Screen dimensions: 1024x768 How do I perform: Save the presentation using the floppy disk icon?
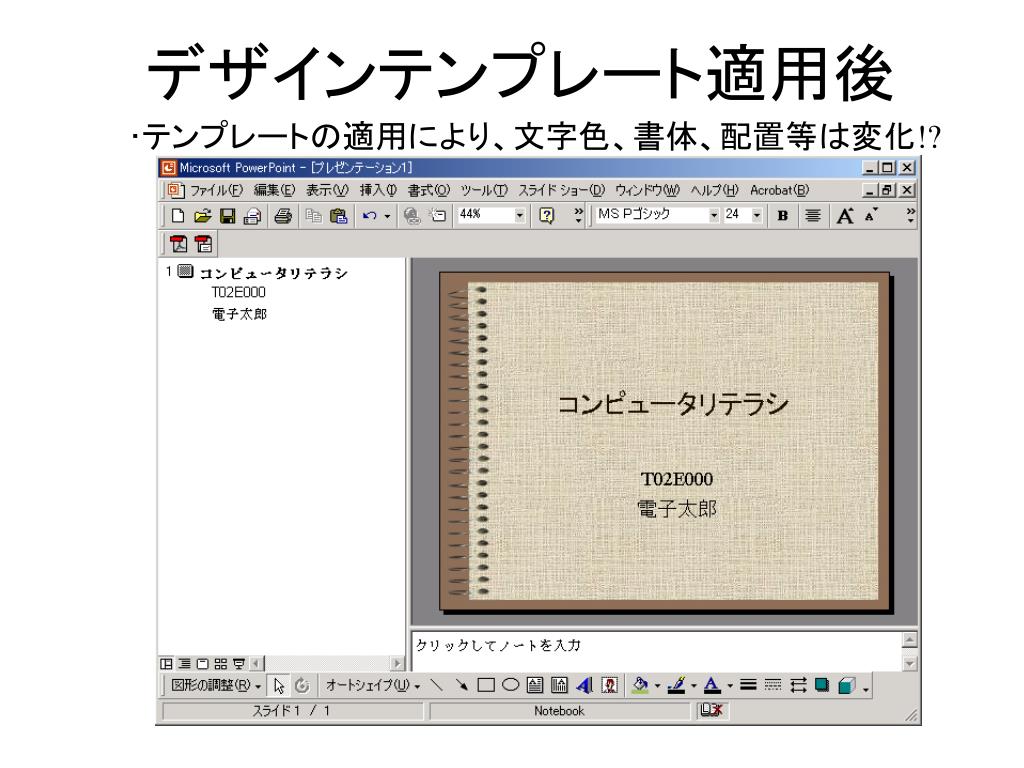click(x=227, y=216)
